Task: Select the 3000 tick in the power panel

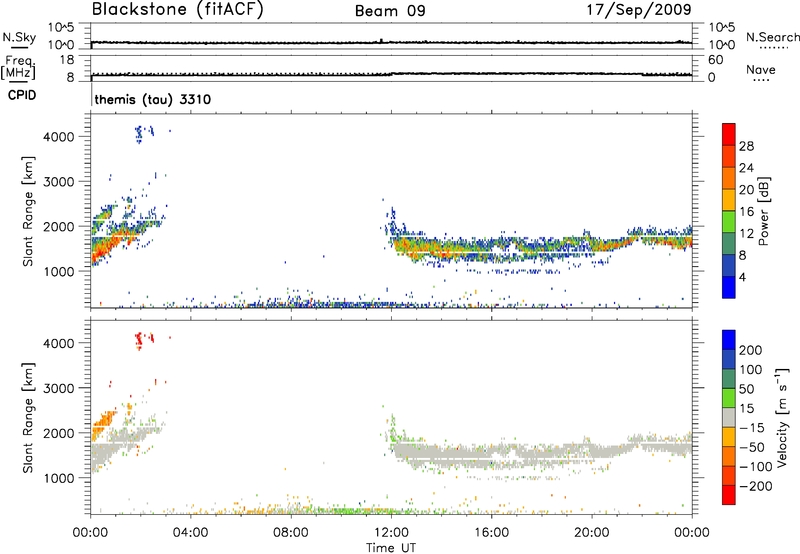Action: 59,182
